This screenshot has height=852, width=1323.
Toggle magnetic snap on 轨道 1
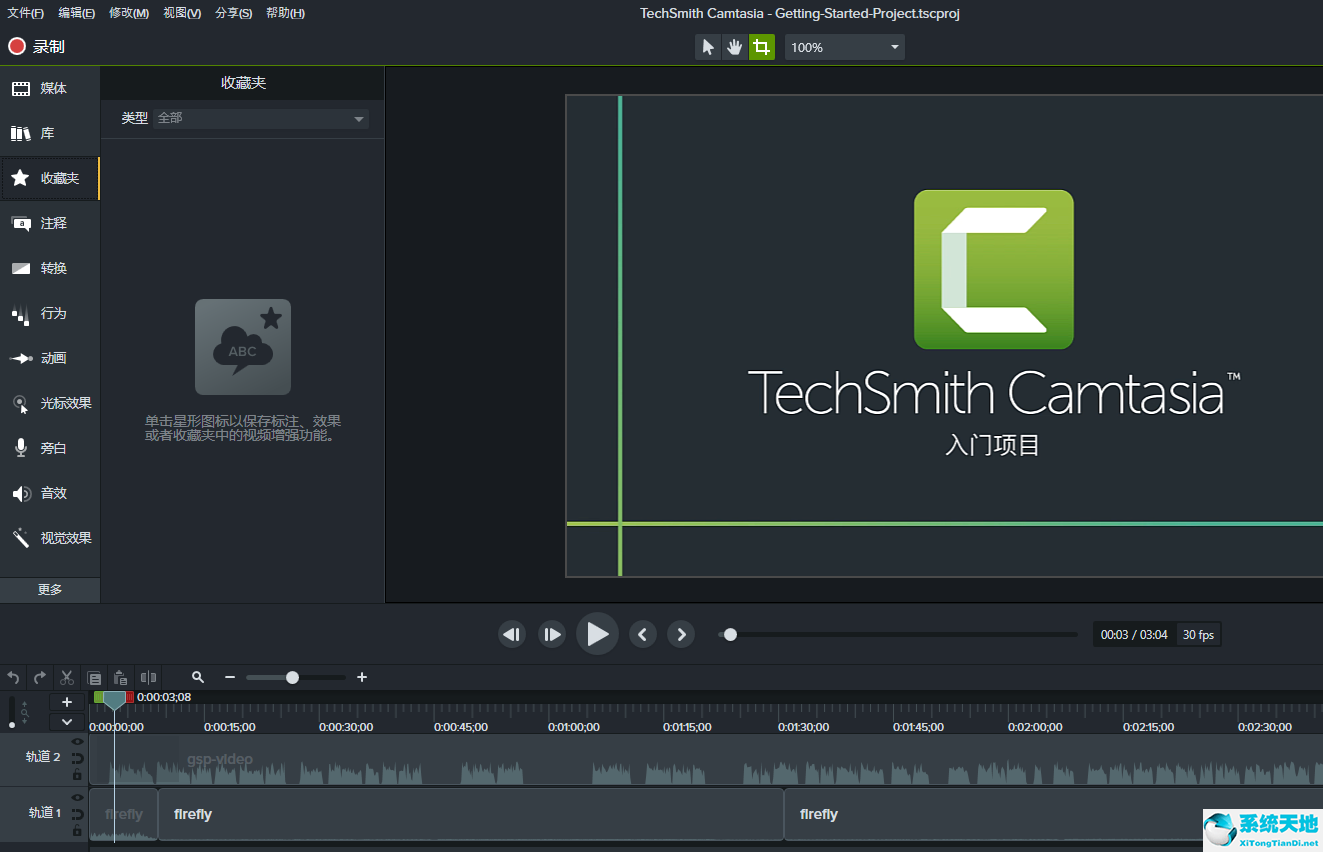pyautogui.click(x=77, y=814)
